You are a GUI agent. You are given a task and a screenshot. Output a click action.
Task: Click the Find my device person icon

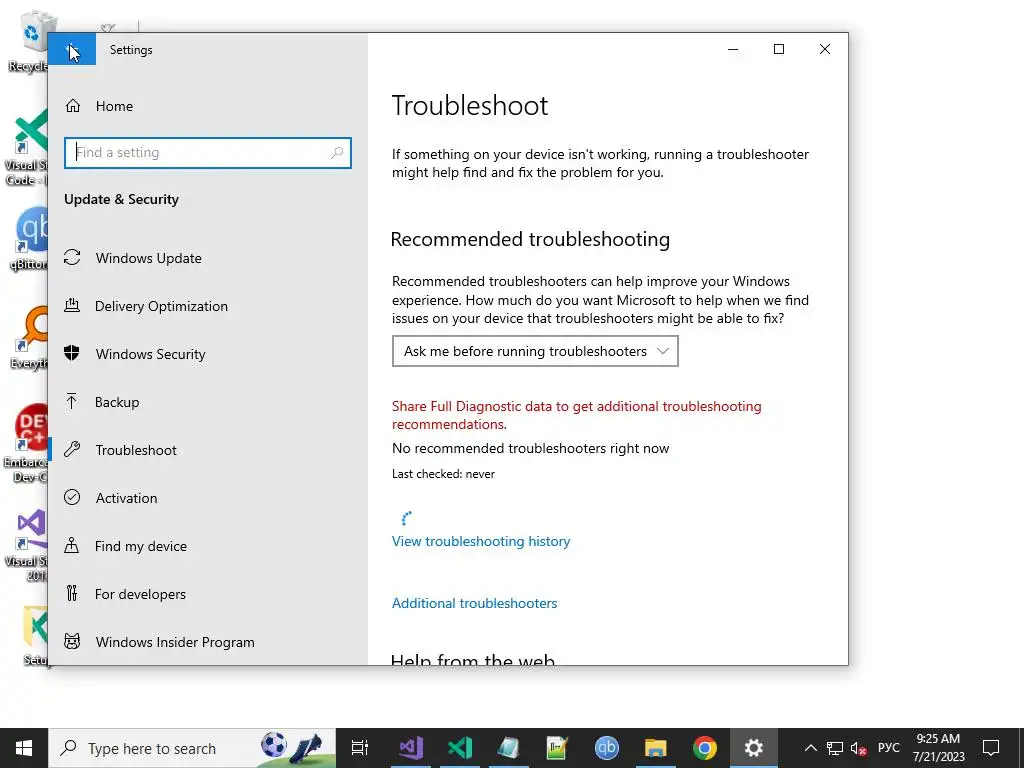tap(72, 545)
